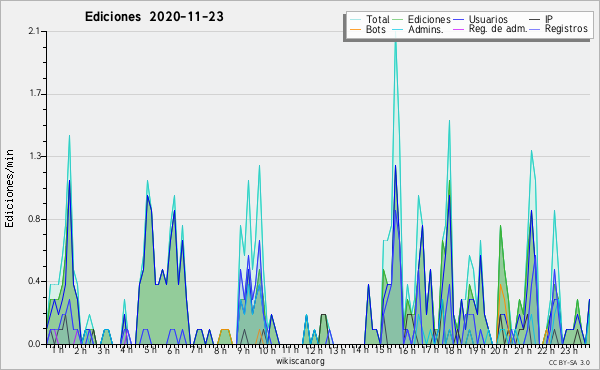Viewport: 600px width, 370px height.
Task: Click the wikiscan.org text
Action: point(300,361)
